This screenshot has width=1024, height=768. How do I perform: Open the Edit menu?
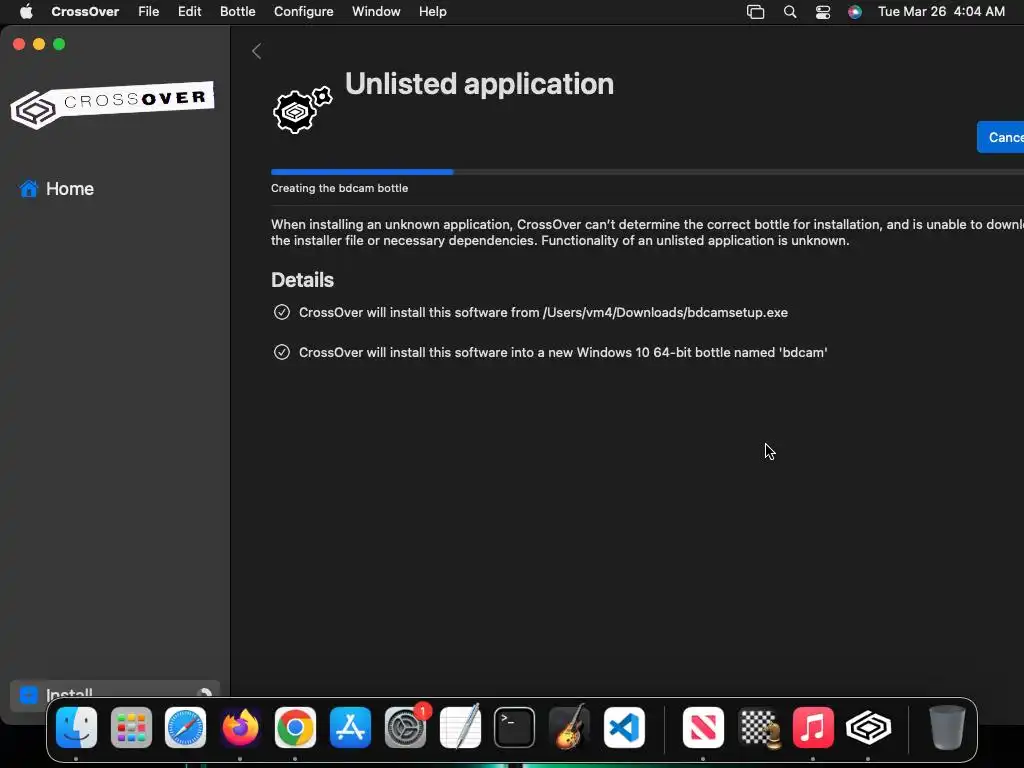(189, 11)
